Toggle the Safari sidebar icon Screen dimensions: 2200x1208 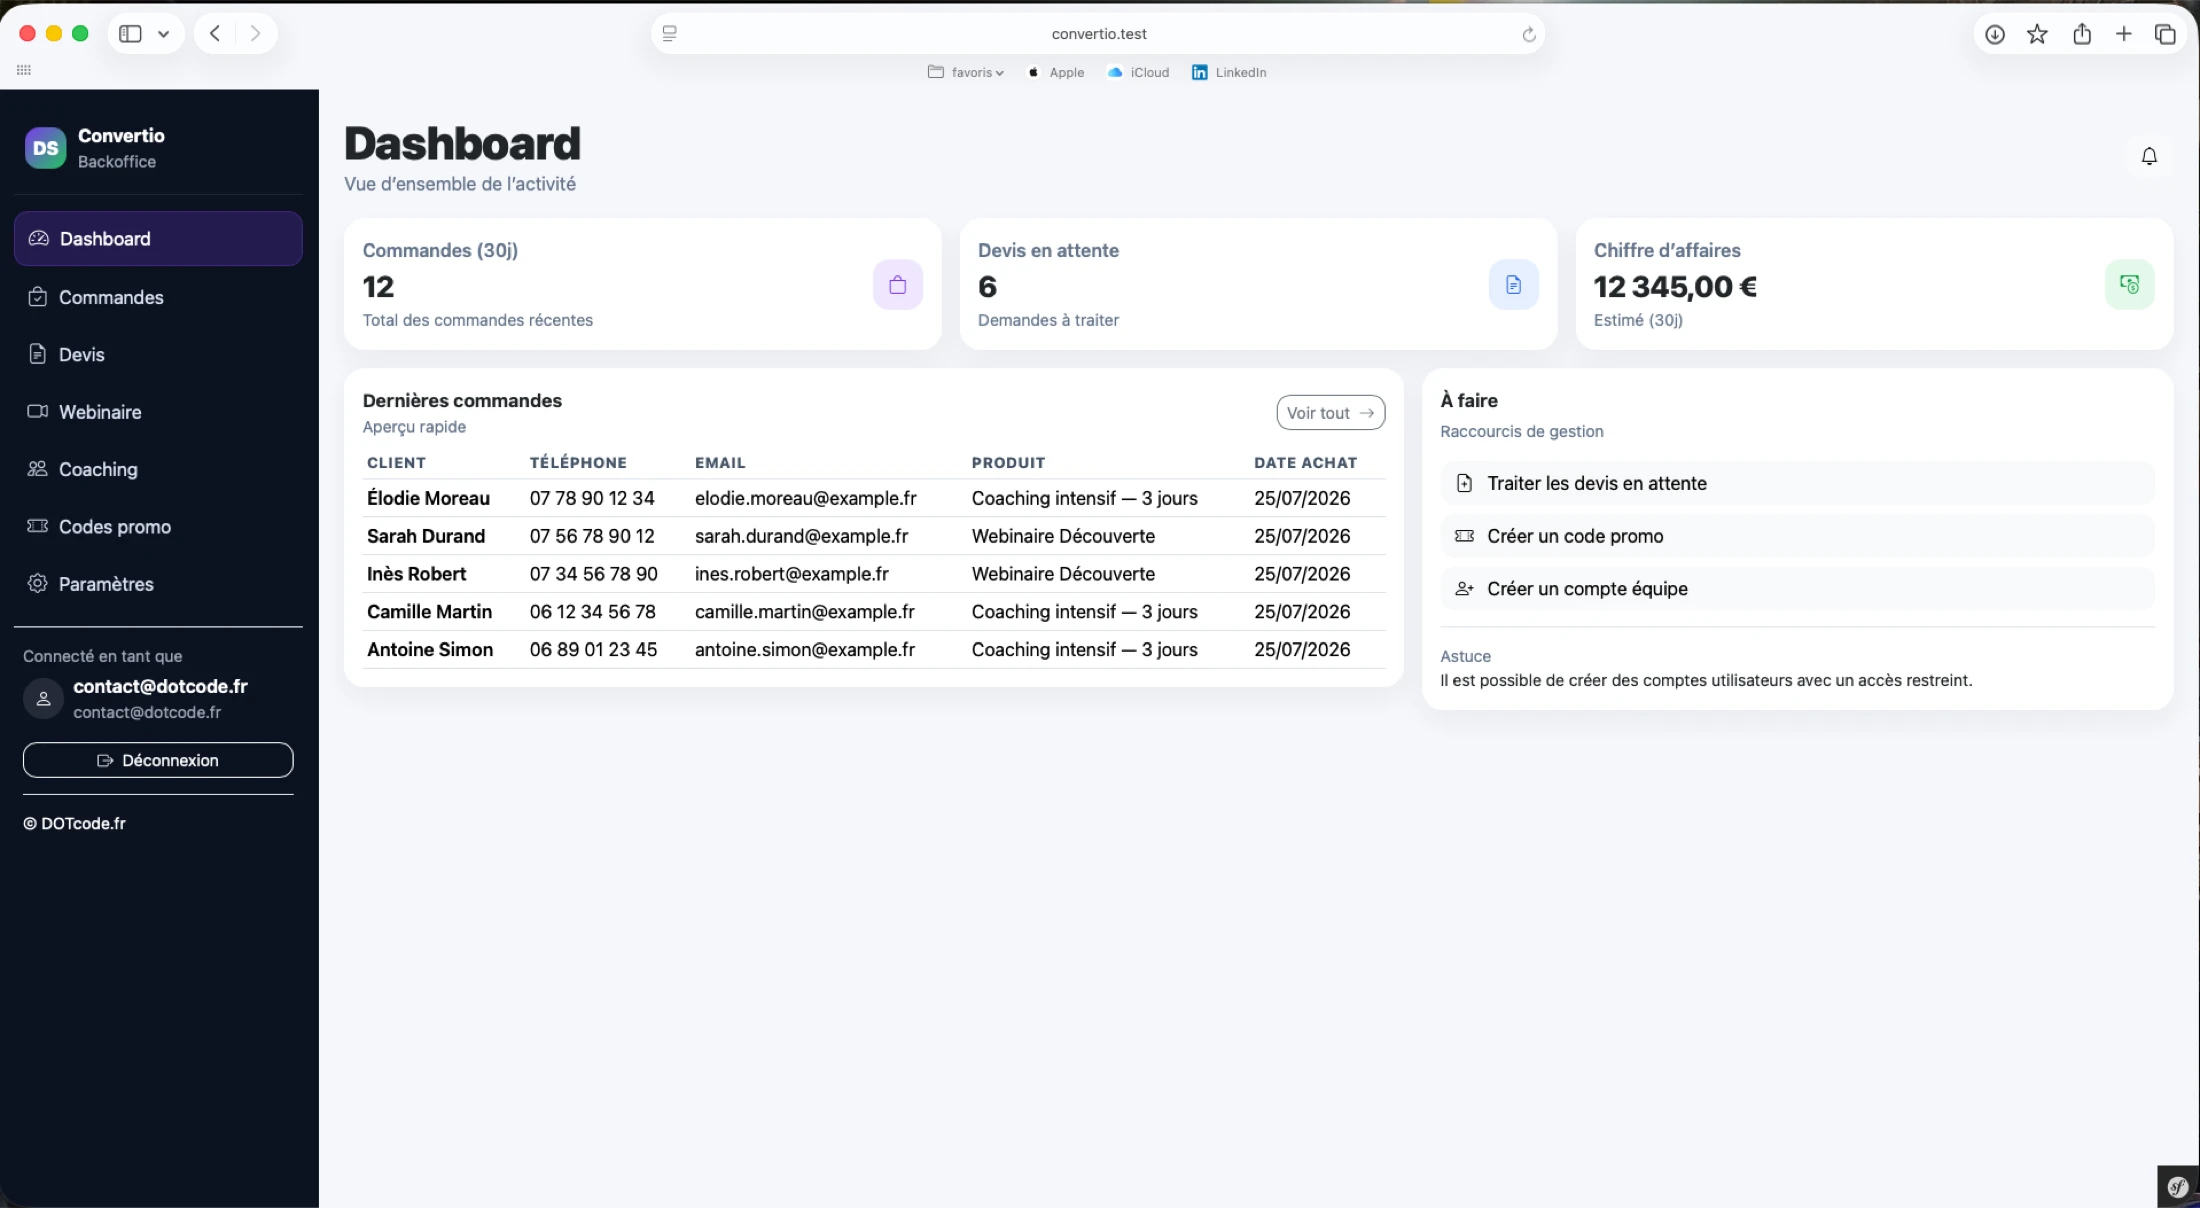[130, 34]
